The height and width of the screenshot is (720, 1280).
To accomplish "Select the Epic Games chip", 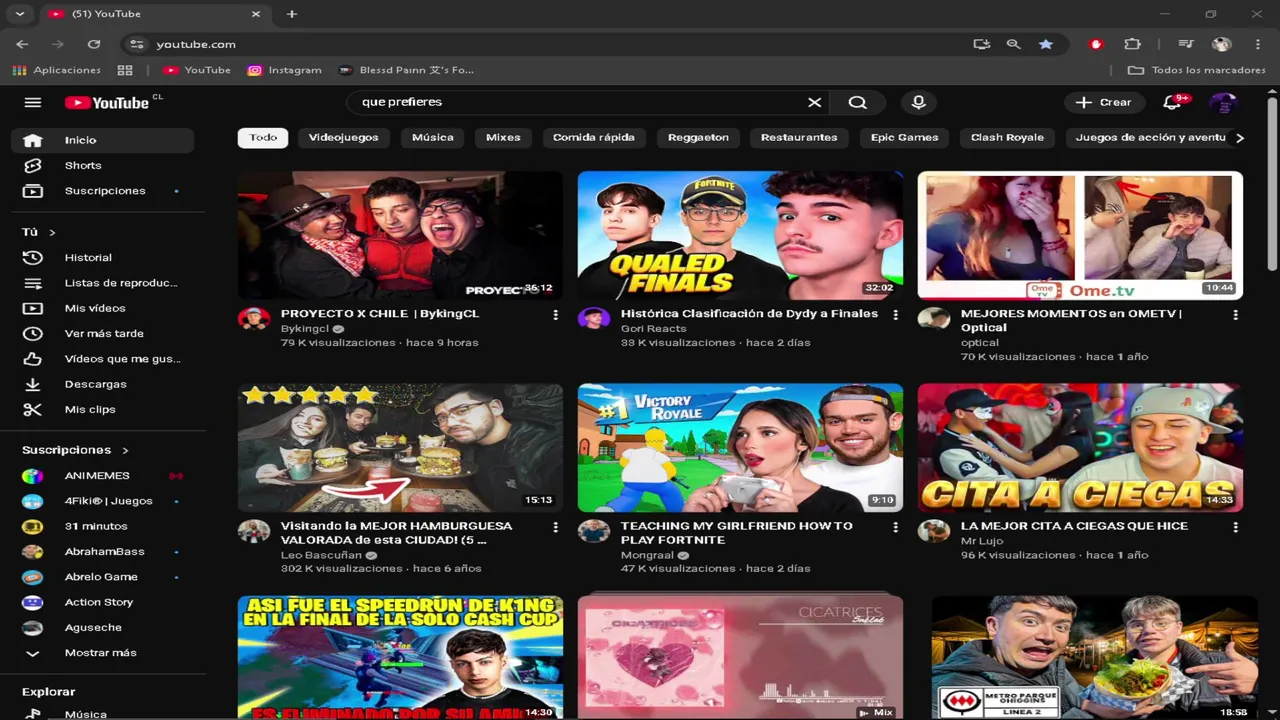I will 904,138.
